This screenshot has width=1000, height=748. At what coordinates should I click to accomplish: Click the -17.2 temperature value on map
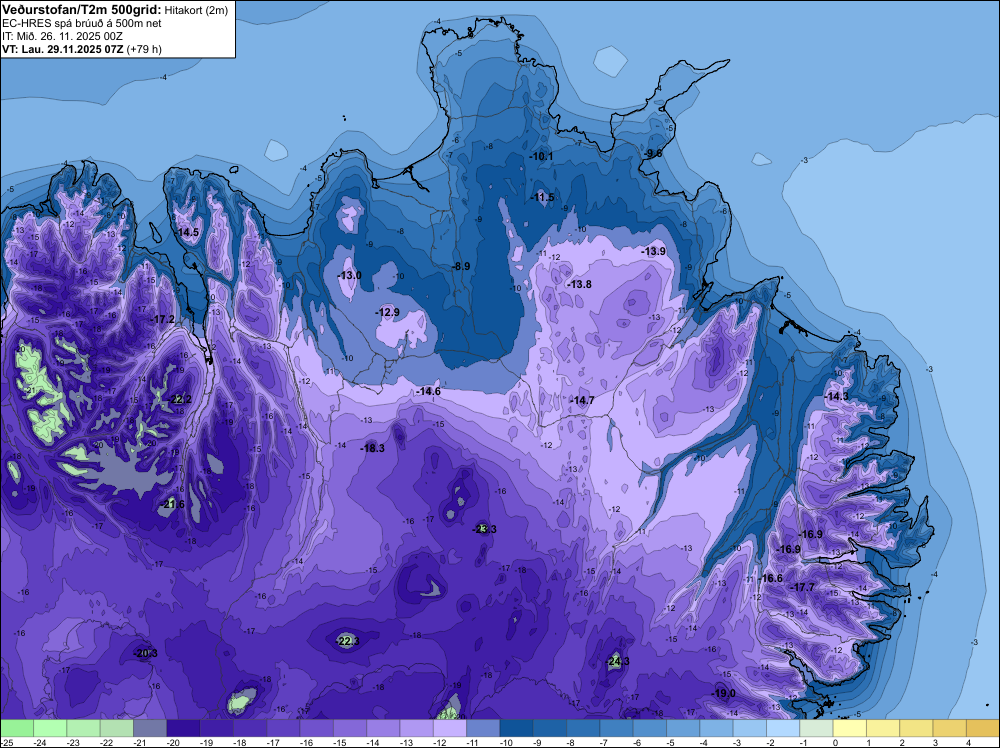163,319
